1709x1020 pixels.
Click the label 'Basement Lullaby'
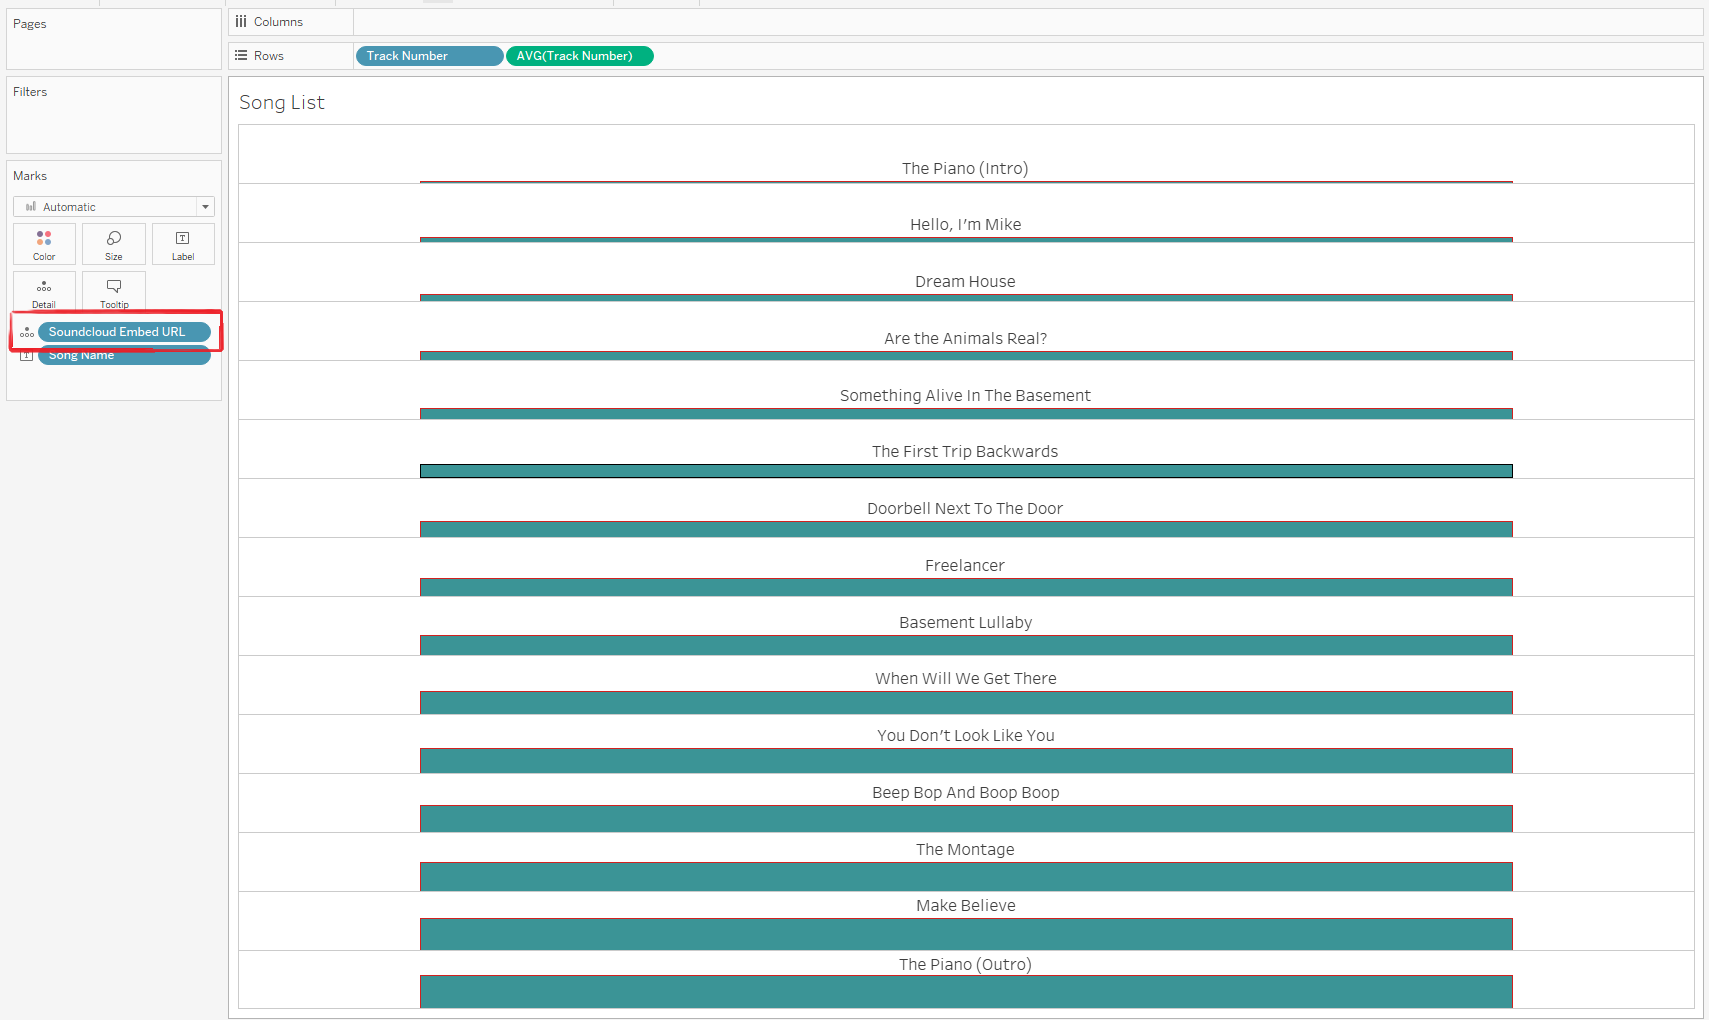click(x=965, y=623)
